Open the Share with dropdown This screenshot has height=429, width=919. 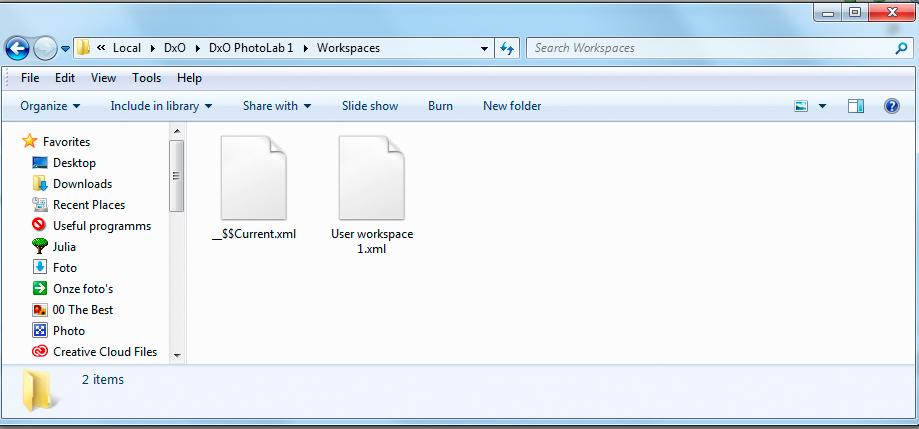click(x=277, y=106)
